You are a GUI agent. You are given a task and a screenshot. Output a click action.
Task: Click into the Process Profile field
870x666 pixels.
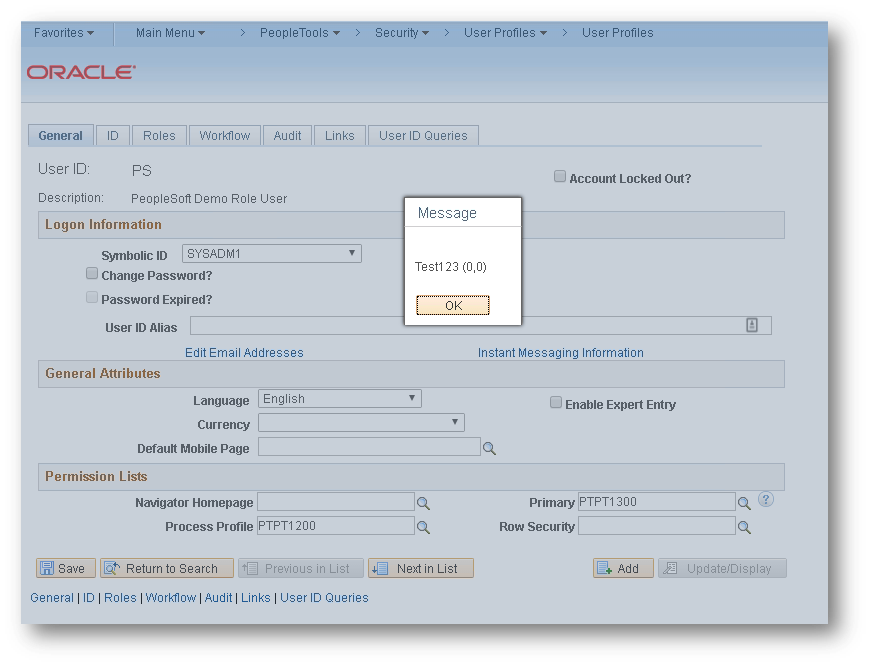336,526
